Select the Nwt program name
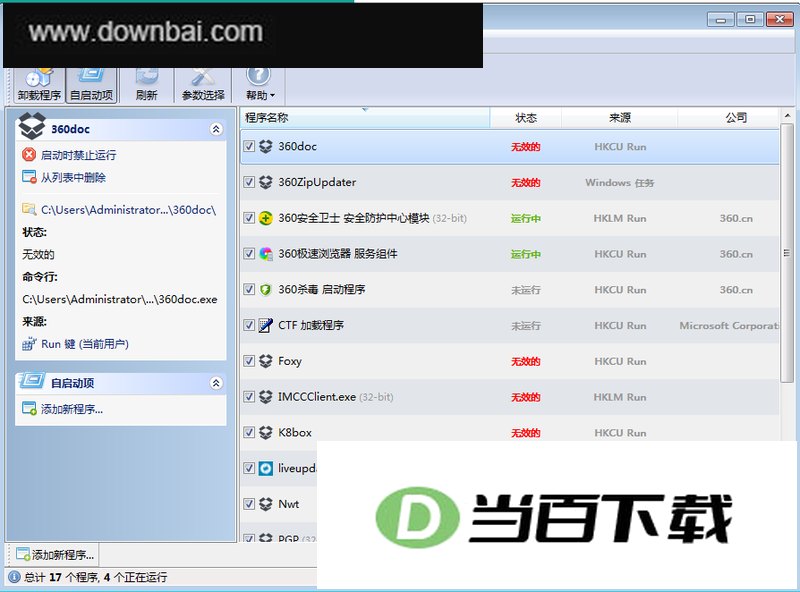800x592 pixels. tap(289, 504)
